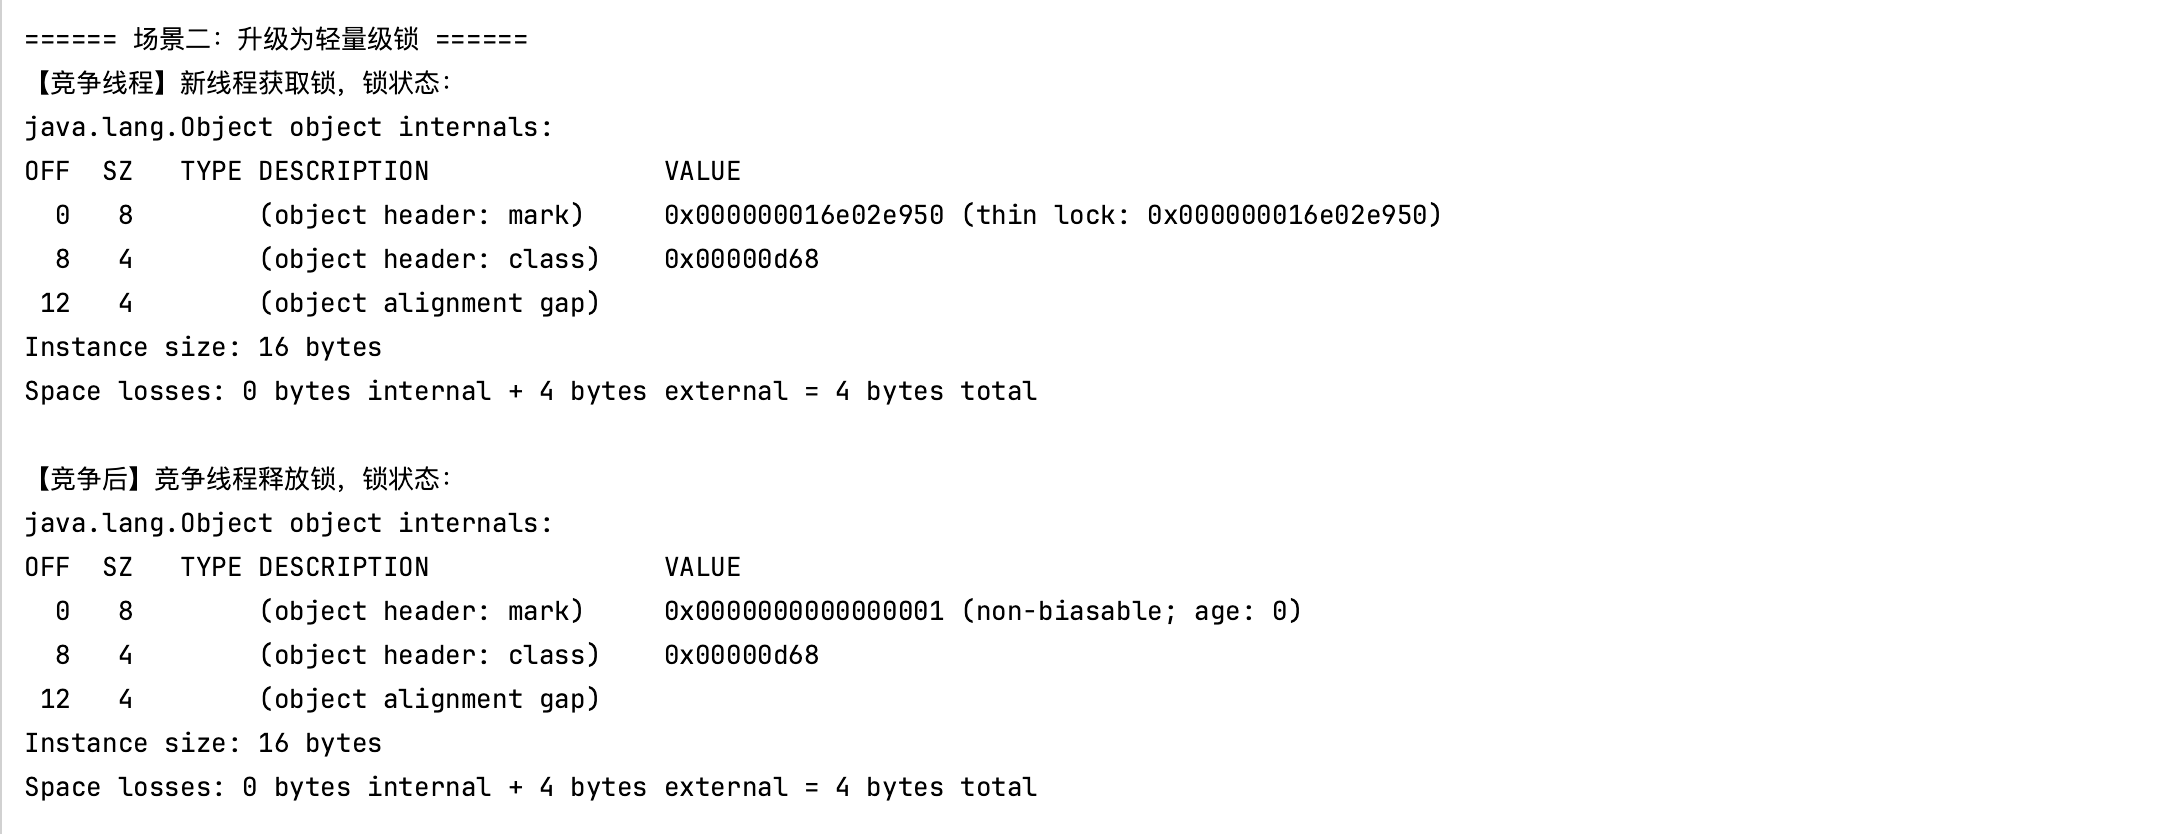Click second java.lang.Object object internals line
This screenshot has width=2178, height=834.
[x=289, y=523]
